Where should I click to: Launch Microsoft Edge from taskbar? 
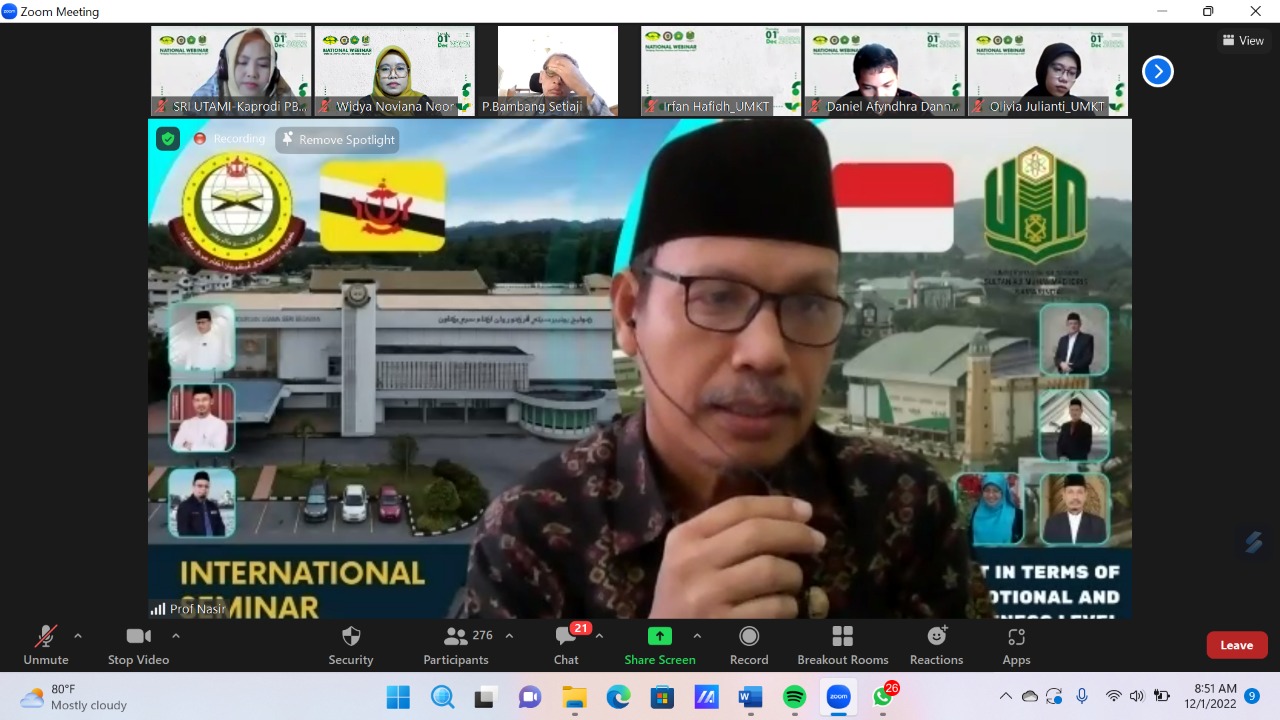(x=618, y=697)
